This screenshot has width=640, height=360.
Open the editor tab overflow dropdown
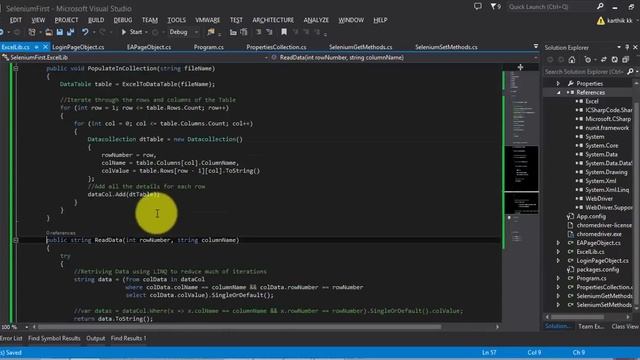pos(536,47)
